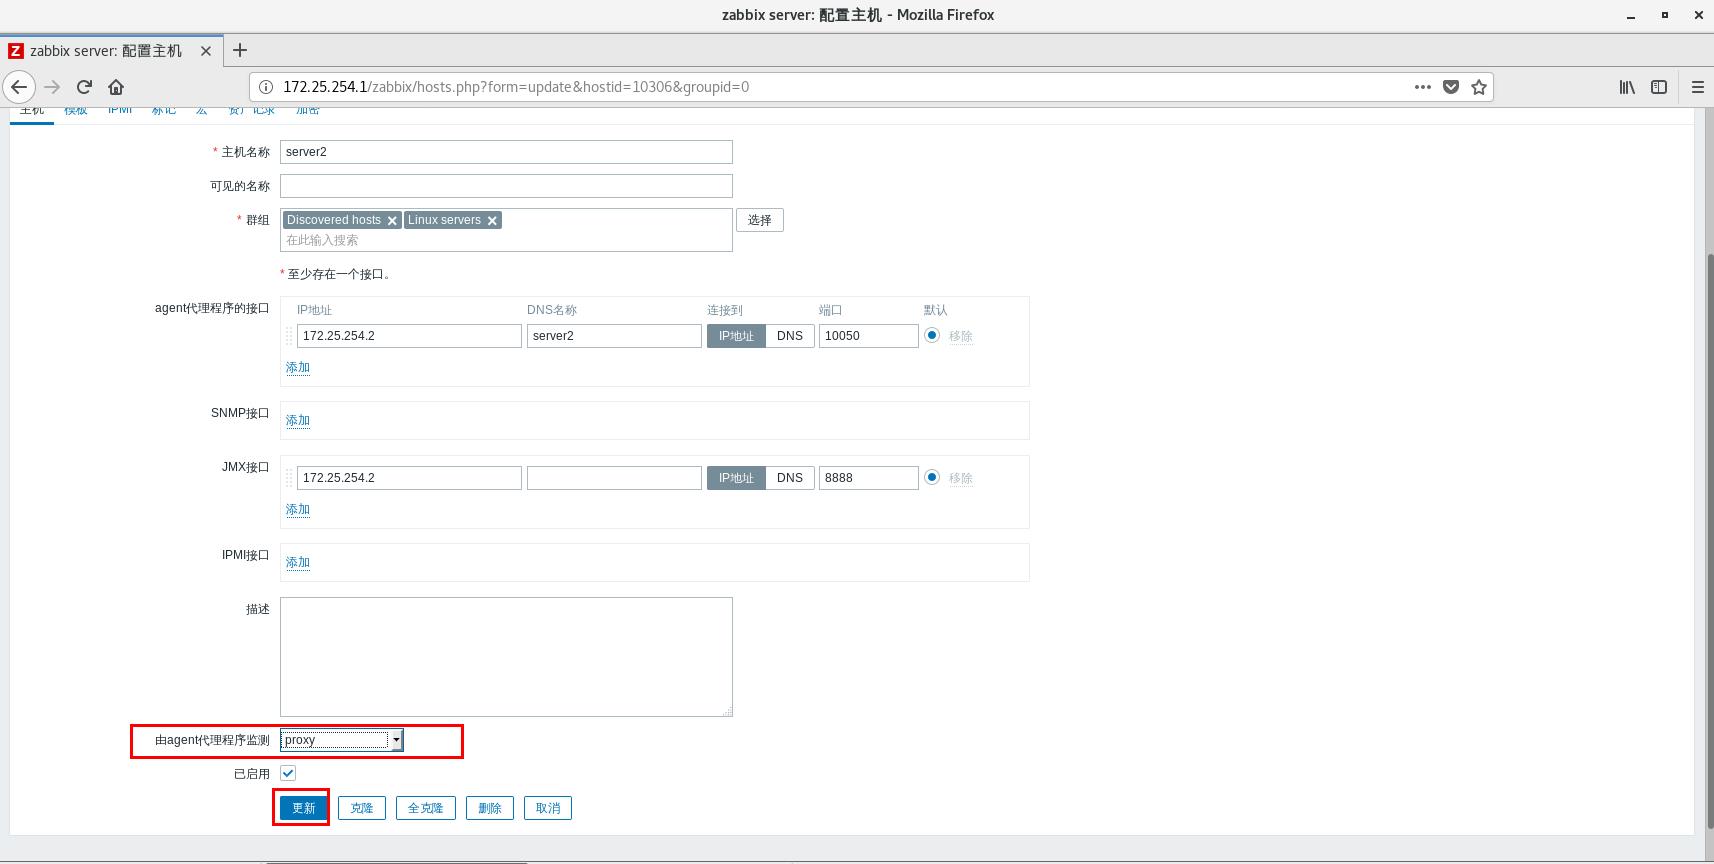
Task: Focus the 可见的名称 input field
Action: [x=506, y=186]
